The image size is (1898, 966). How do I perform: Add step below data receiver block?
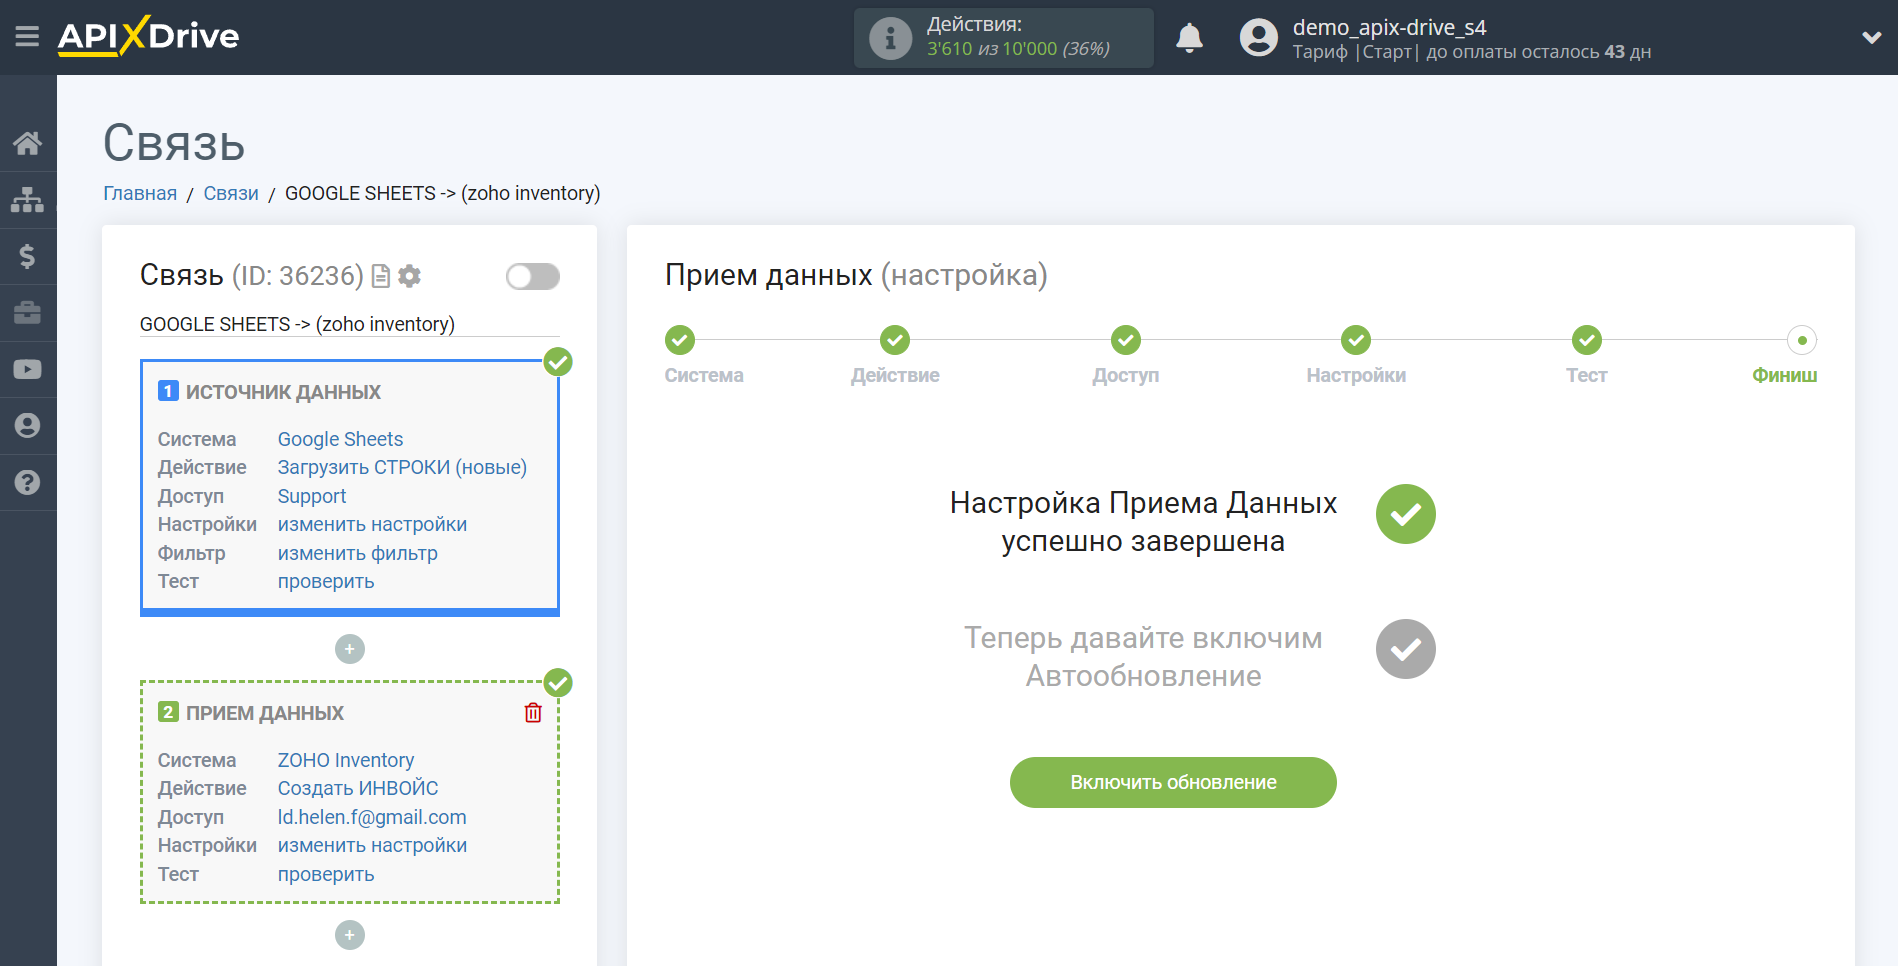pos(350,935)
